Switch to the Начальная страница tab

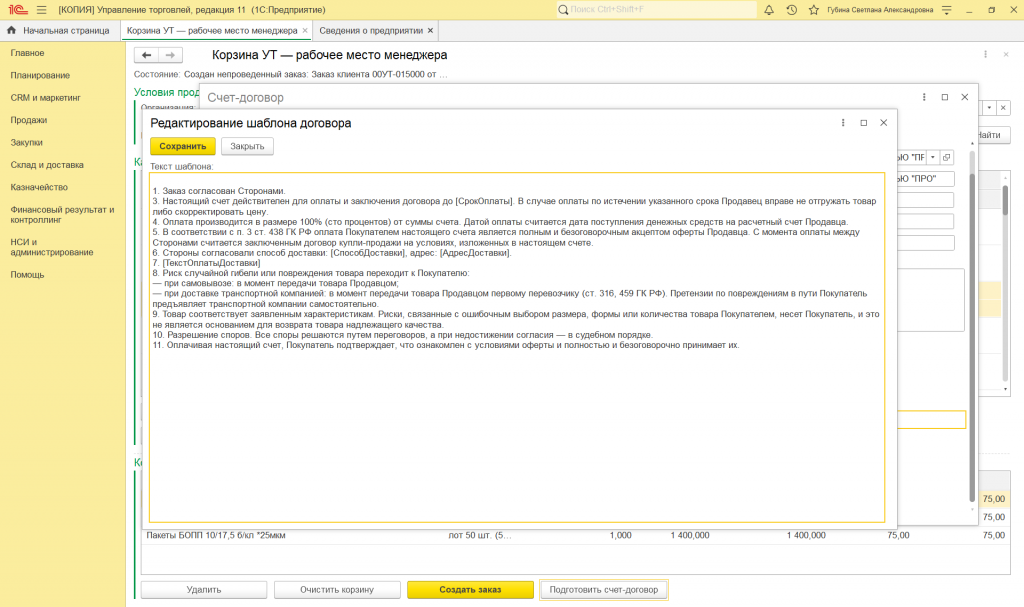pyautogui.click(x=59, y=31)
